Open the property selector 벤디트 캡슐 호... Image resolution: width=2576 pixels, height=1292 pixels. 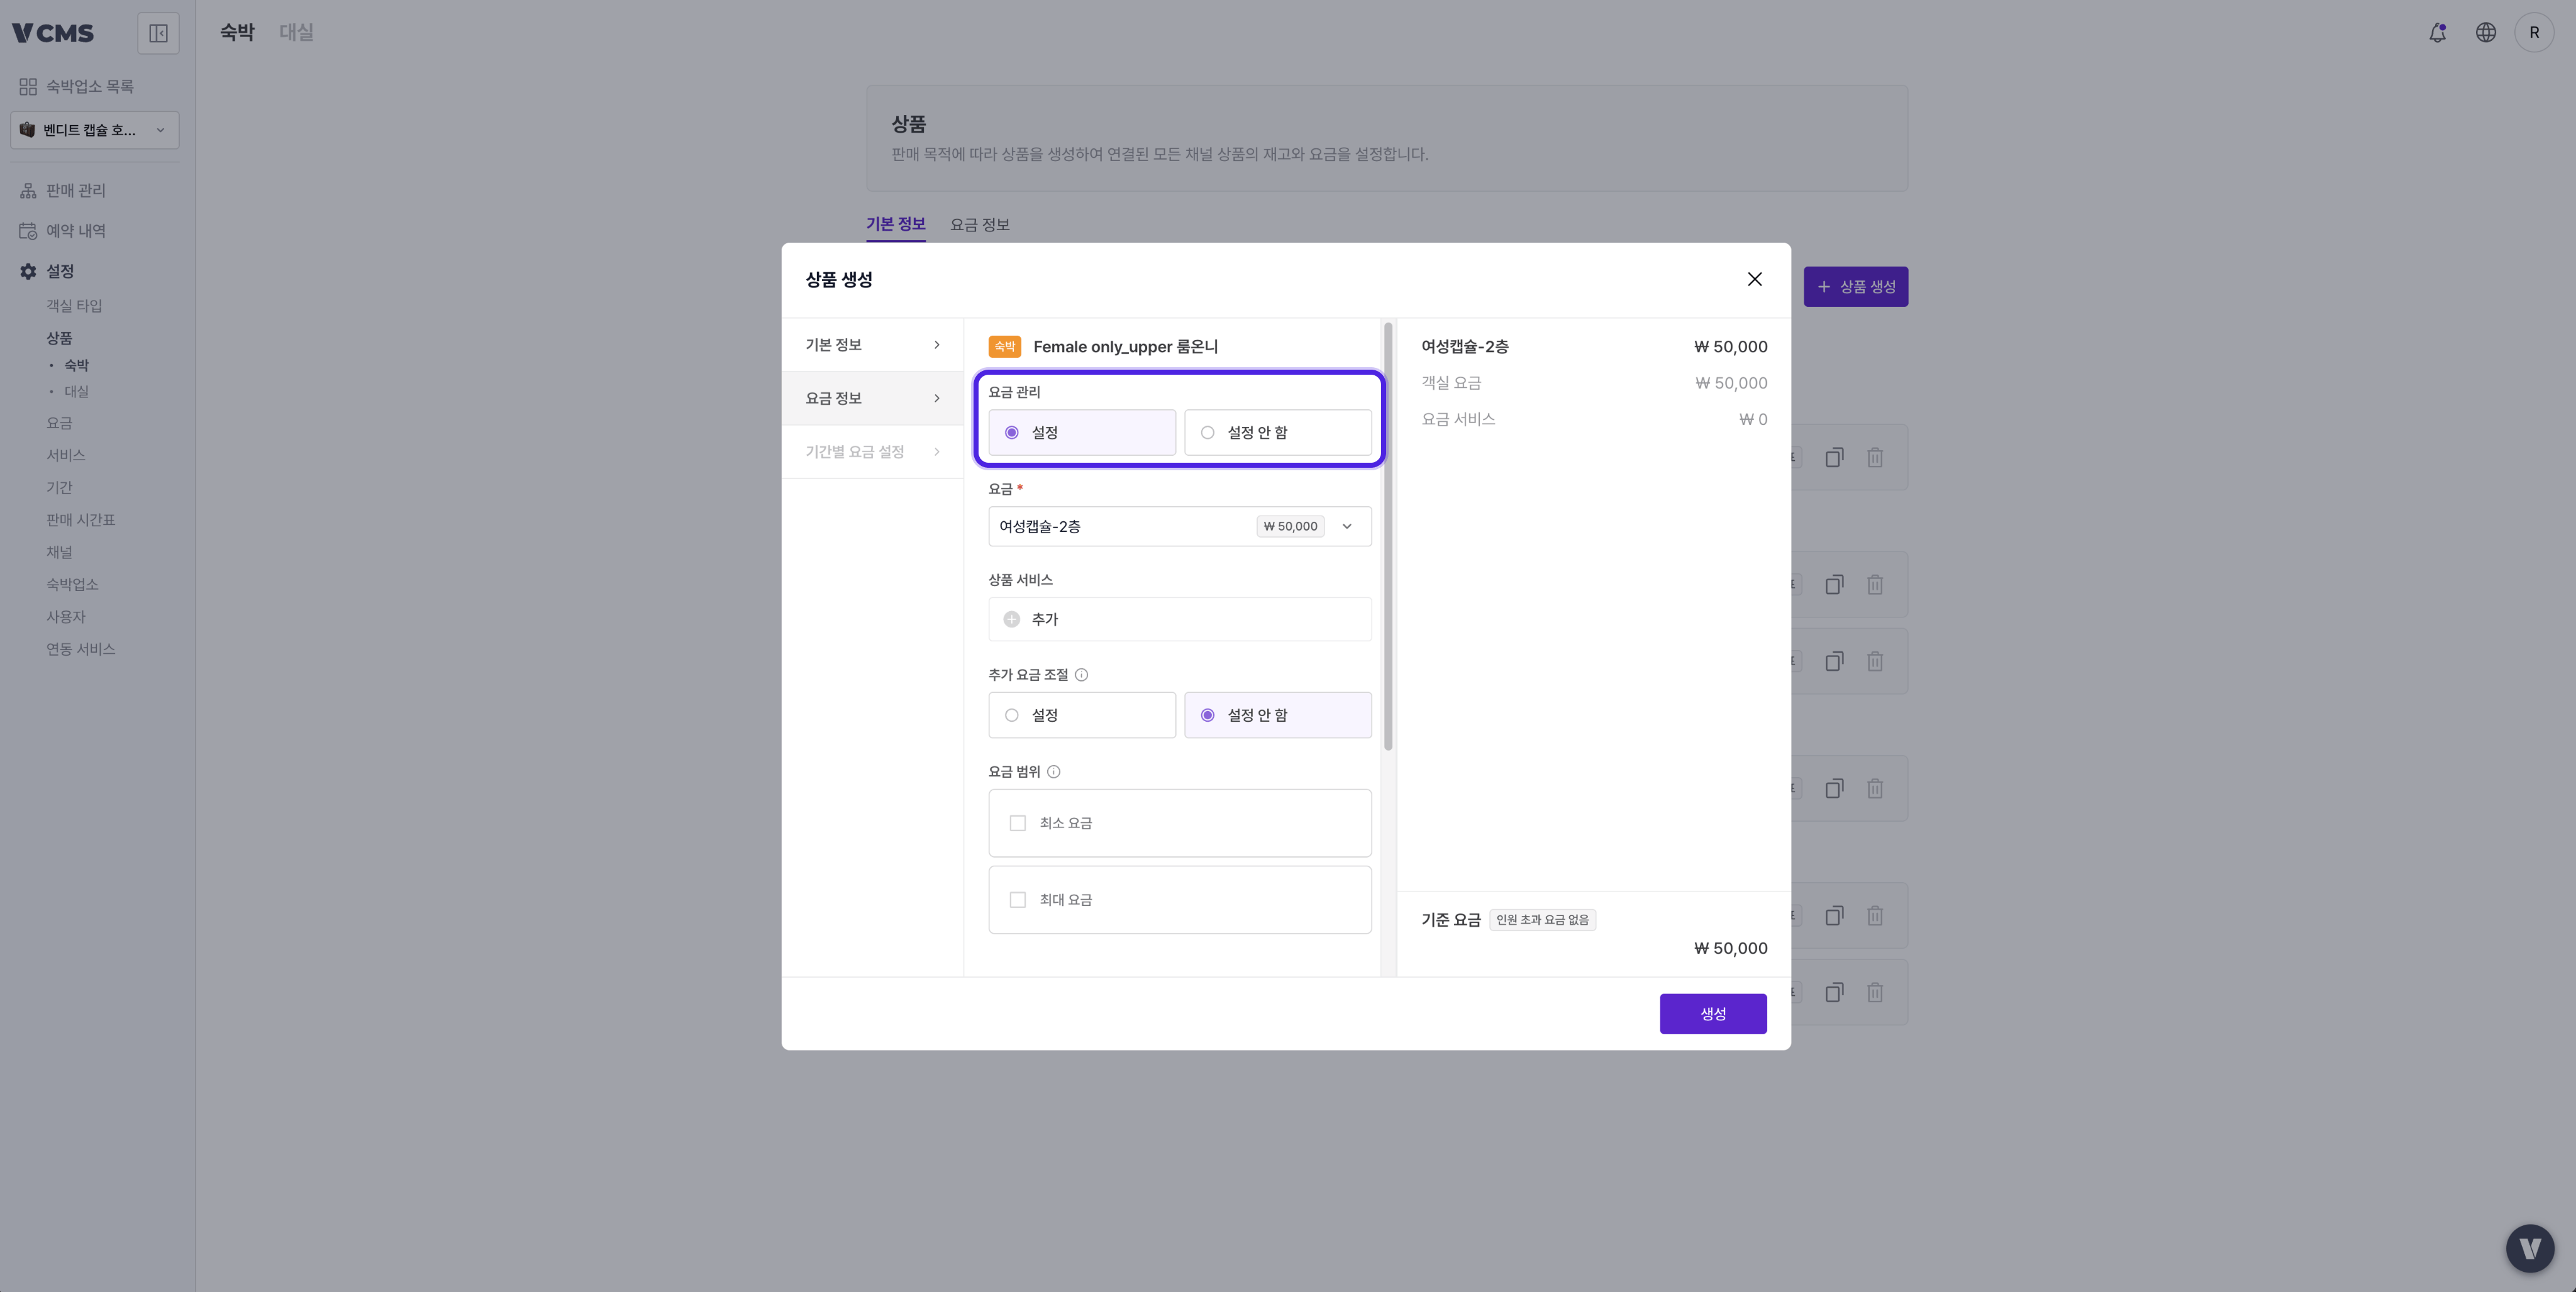click(95, 130)
